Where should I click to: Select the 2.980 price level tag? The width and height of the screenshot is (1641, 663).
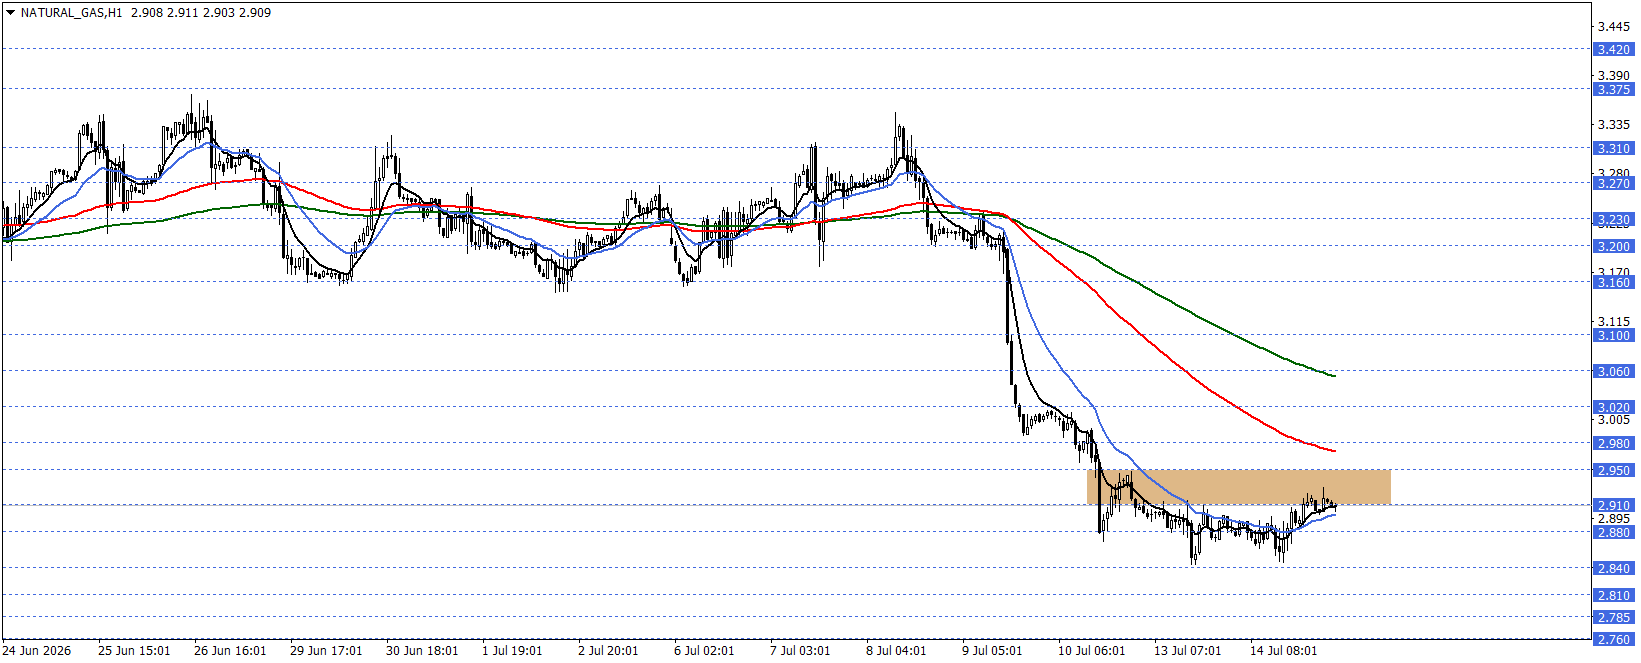point(1613,443)
